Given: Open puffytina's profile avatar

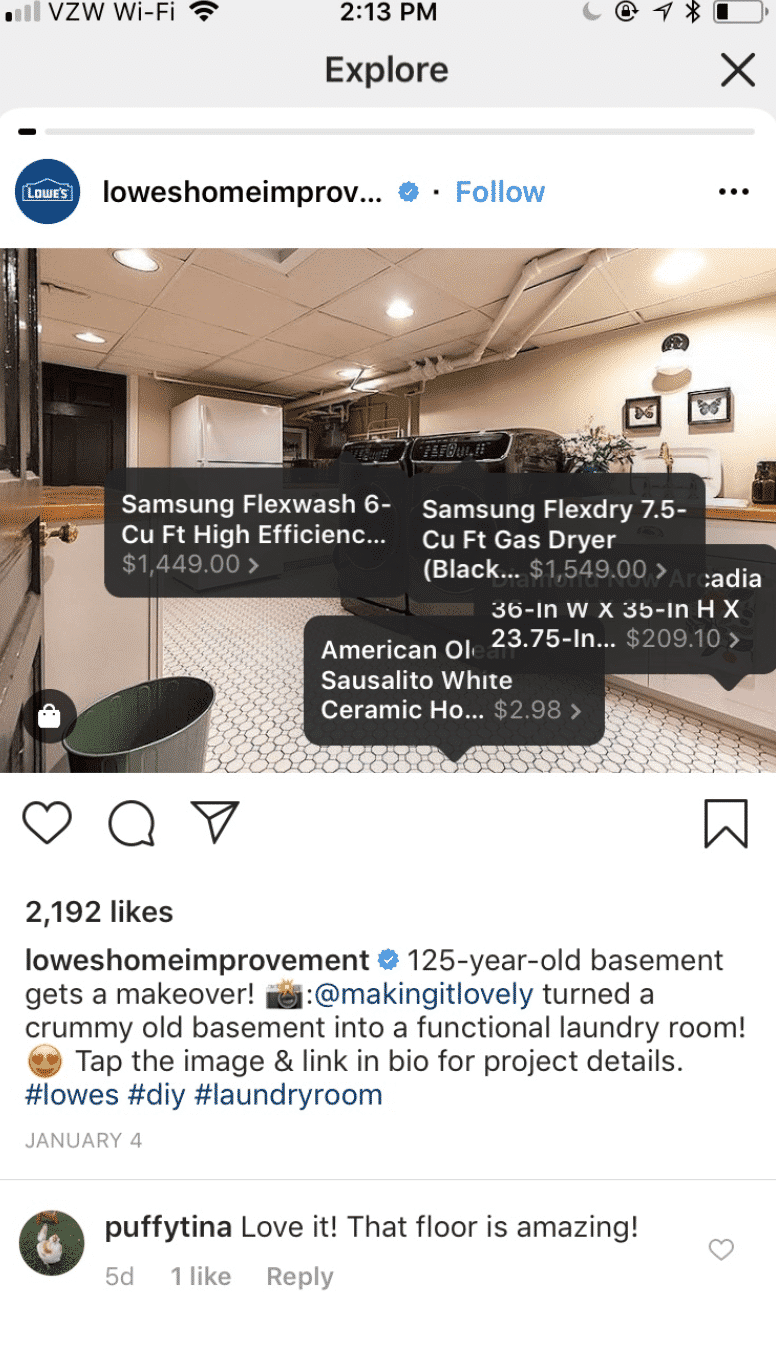Looking at the screenshot, I should [52, 1243].
